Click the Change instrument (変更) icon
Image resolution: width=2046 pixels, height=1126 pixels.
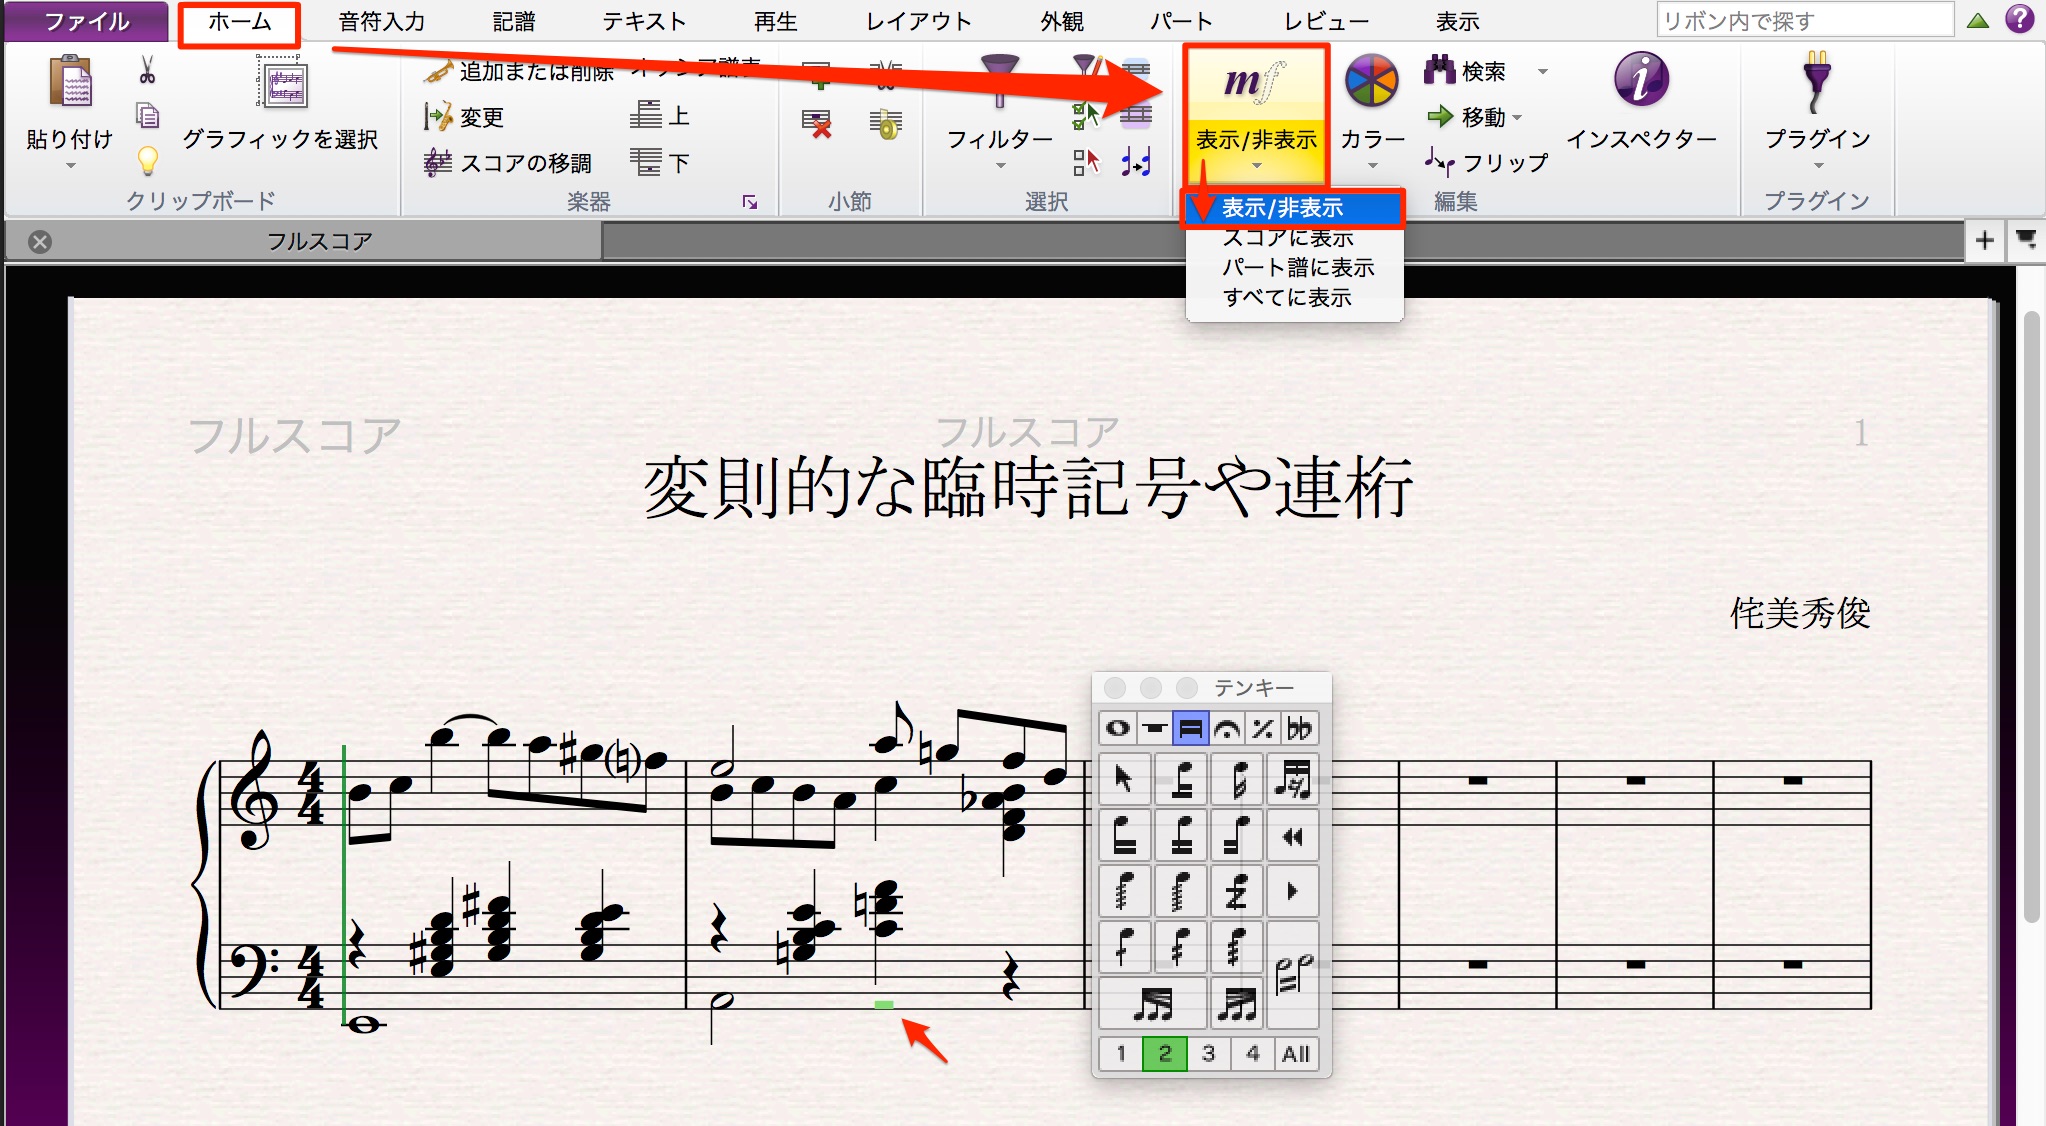pos(437,117)
